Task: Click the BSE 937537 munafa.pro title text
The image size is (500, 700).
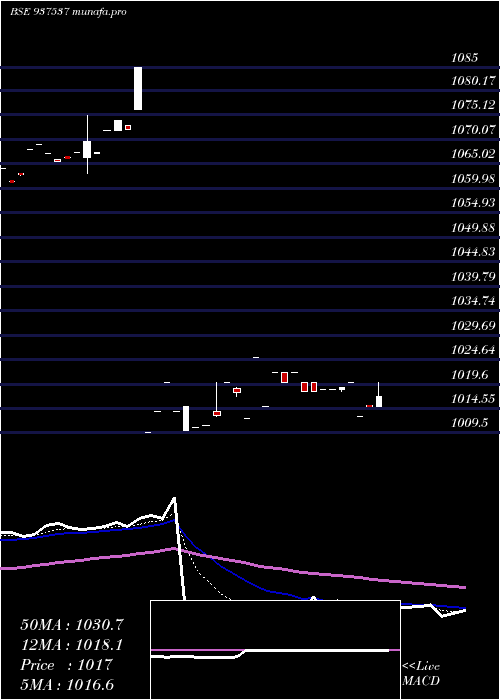Action: (x=68, y=12)
